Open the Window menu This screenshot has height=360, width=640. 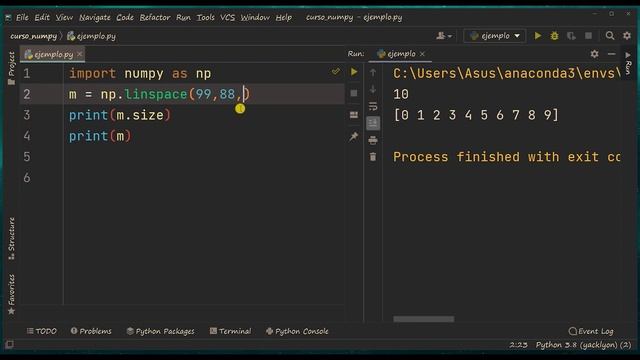pos(255,18)
